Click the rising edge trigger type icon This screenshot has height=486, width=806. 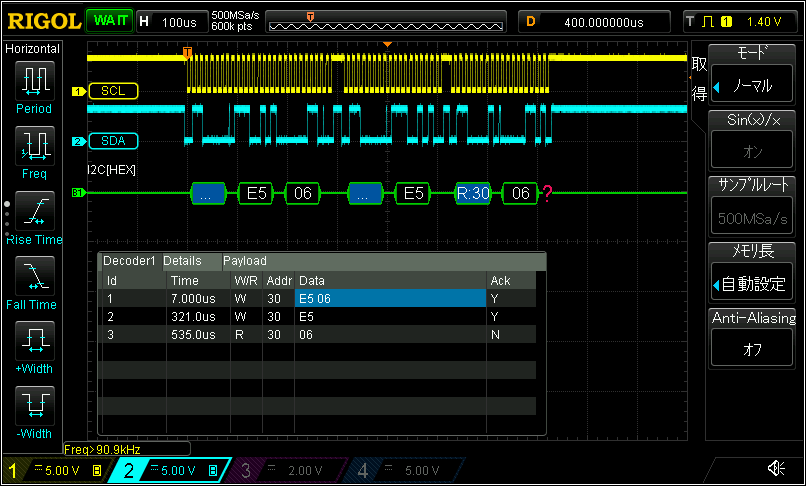tap(708, 22)
